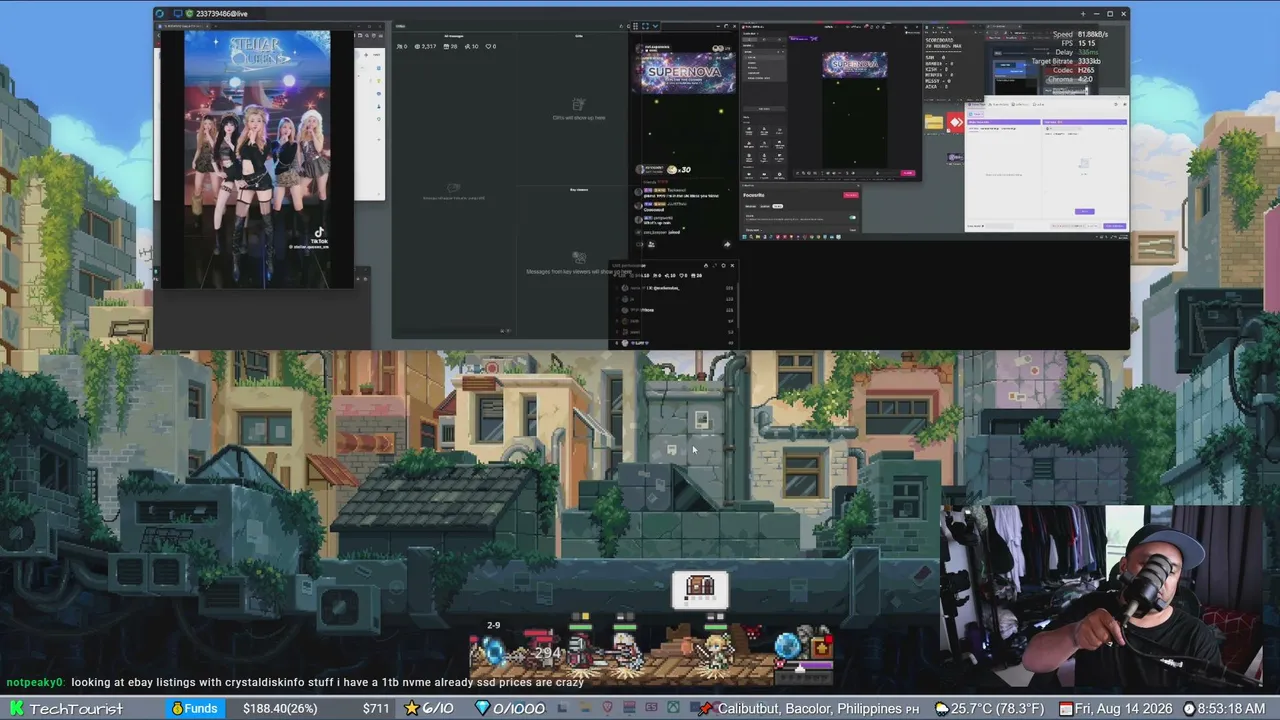Click the followers stat showing 10
Image resolution: width=1280 pixels, height=720 pixels.
point(471,46)
